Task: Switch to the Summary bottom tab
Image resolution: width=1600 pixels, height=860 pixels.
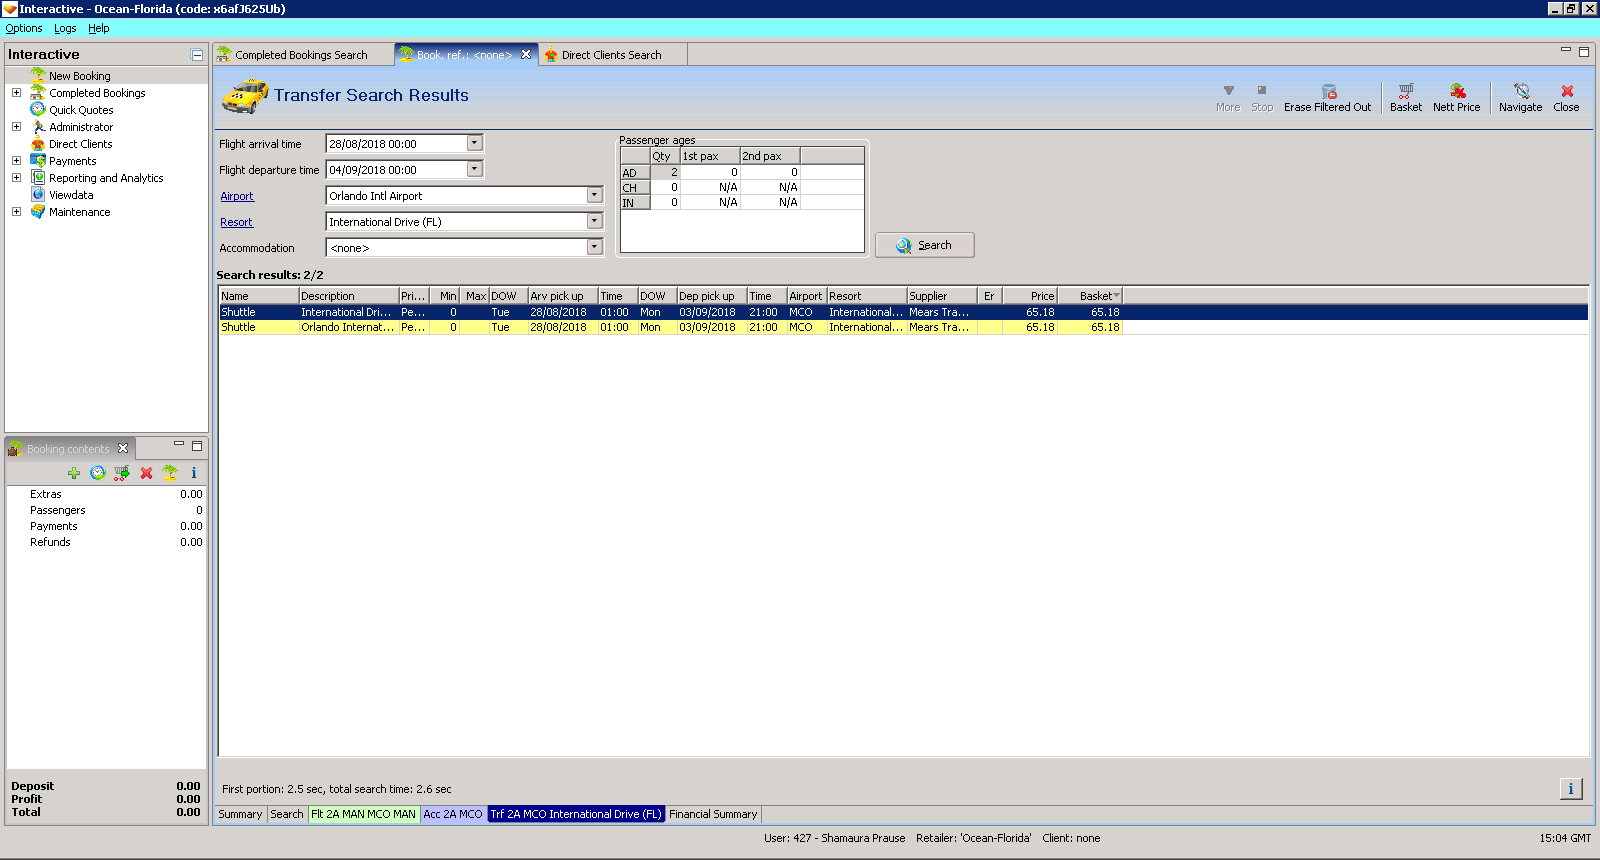Action: (x=240, y=814)
